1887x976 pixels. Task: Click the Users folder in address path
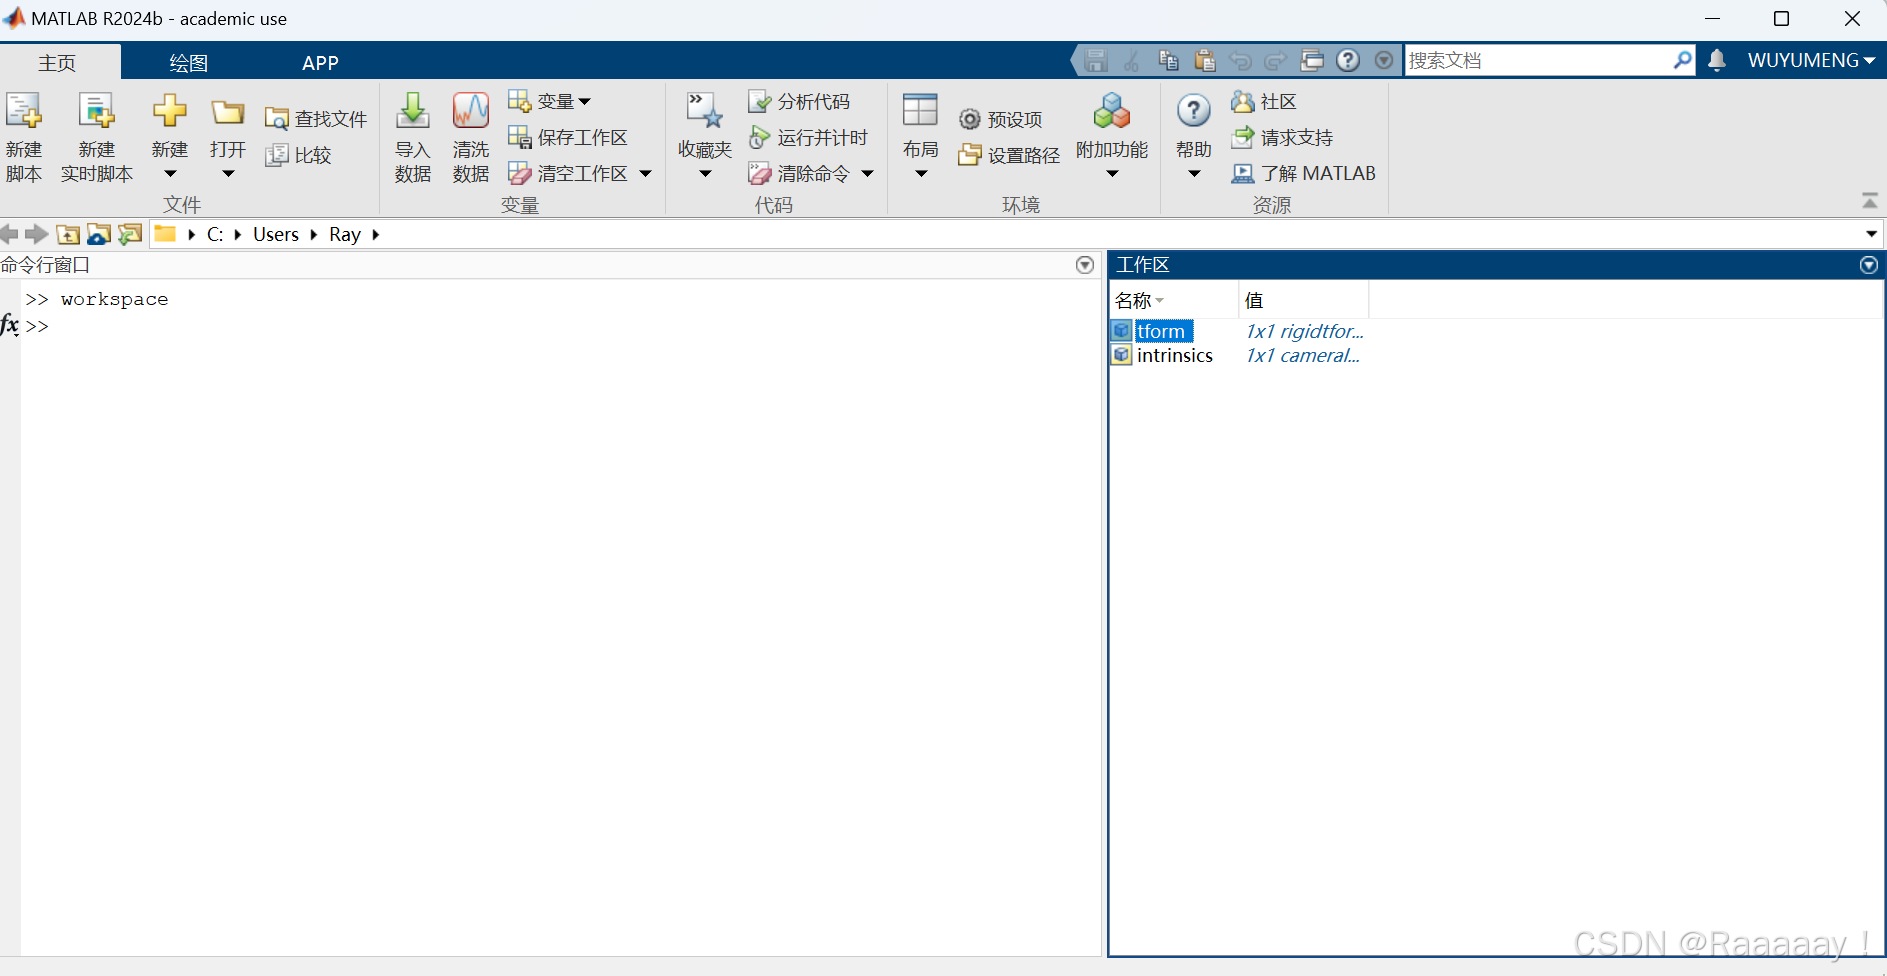pos(276,234)
